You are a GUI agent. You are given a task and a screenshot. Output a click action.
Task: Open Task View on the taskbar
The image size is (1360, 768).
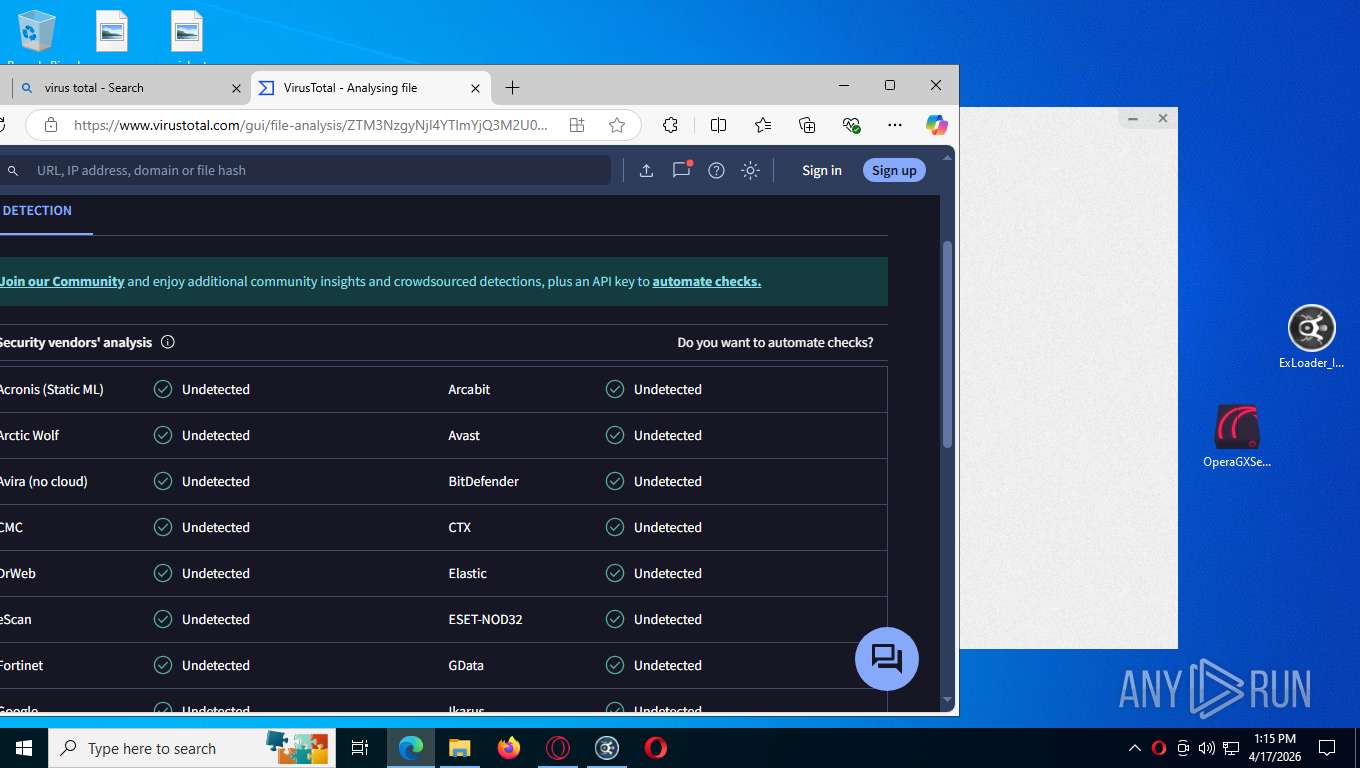(x=360, y=748)
